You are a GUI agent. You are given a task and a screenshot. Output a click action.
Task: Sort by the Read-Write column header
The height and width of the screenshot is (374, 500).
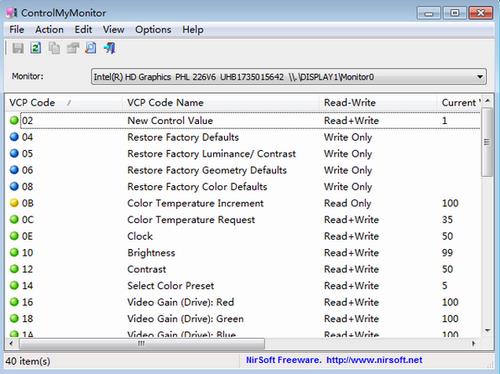[378, 103]
